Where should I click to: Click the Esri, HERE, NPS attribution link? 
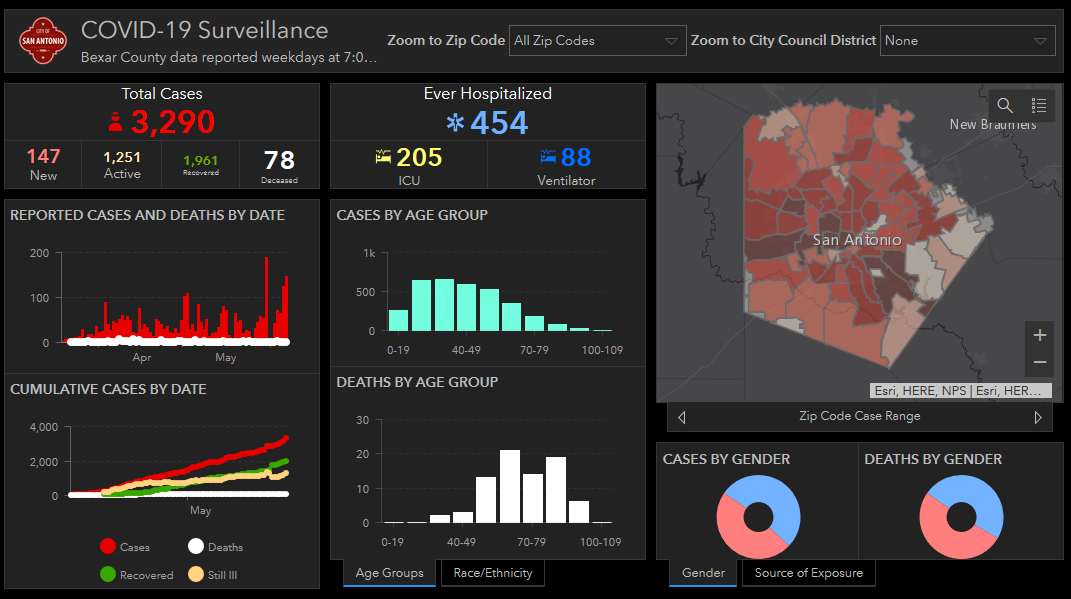[919, 391]
